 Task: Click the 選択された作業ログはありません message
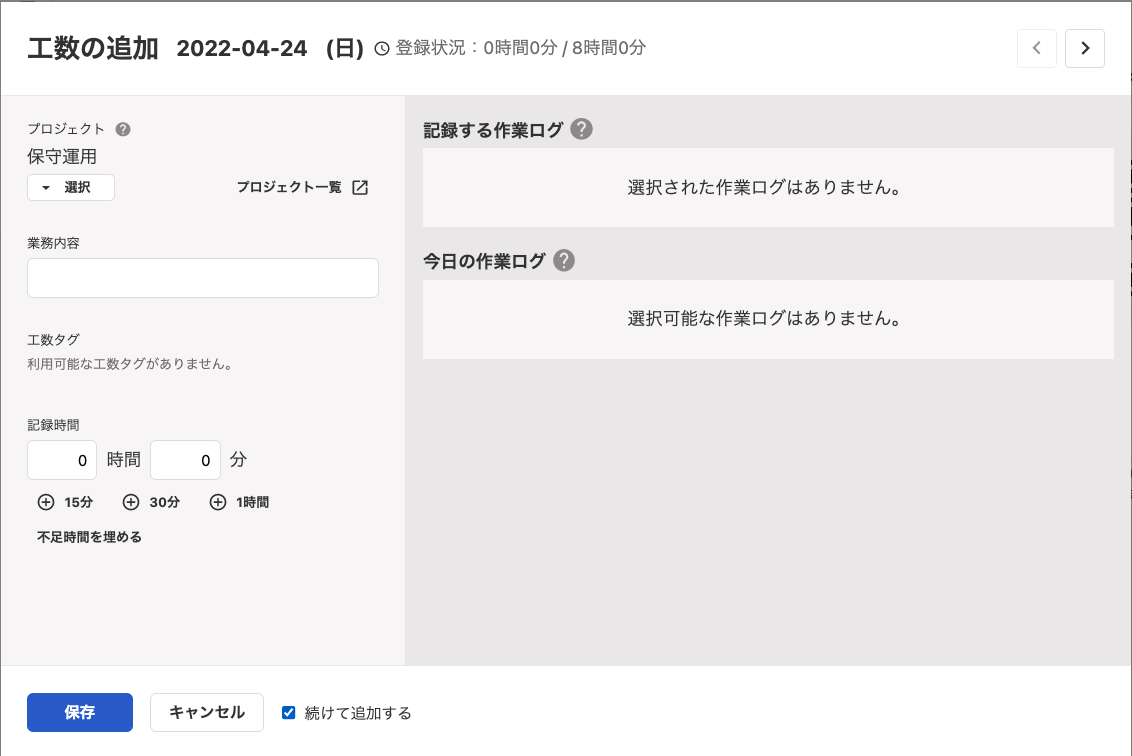pos(765,188)
